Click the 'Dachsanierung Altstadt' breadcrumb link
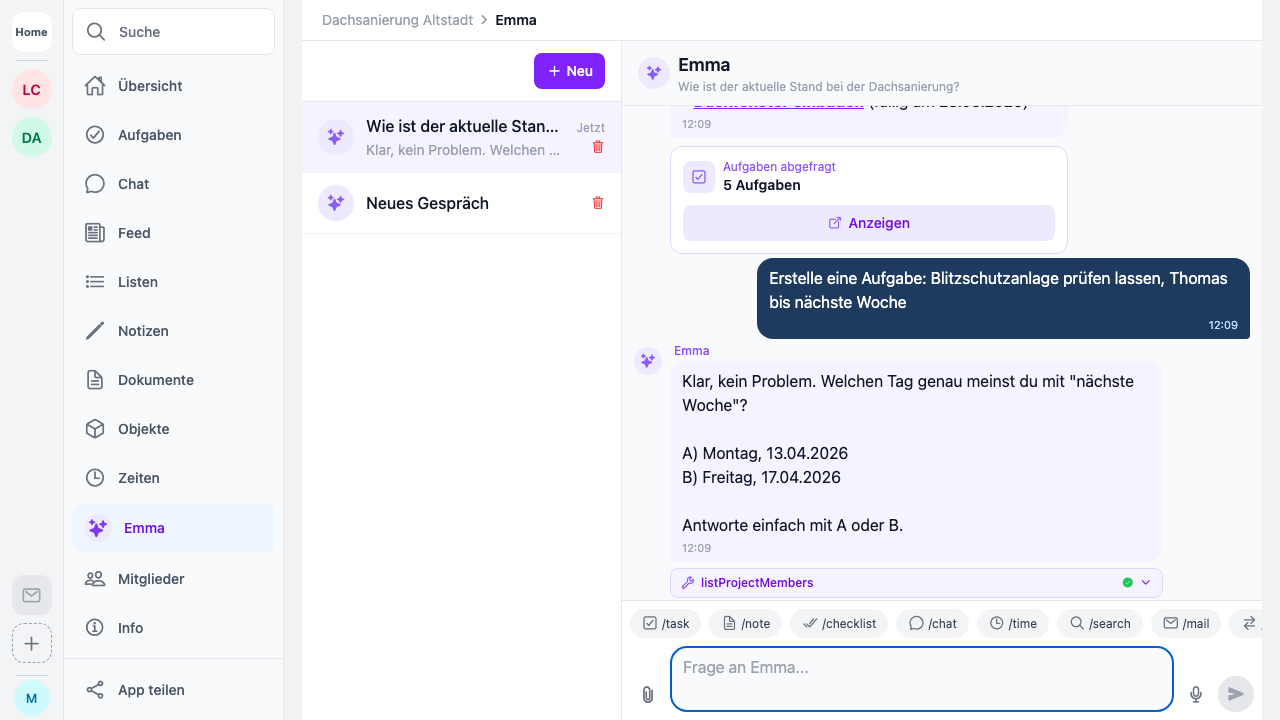 (397, 20)
